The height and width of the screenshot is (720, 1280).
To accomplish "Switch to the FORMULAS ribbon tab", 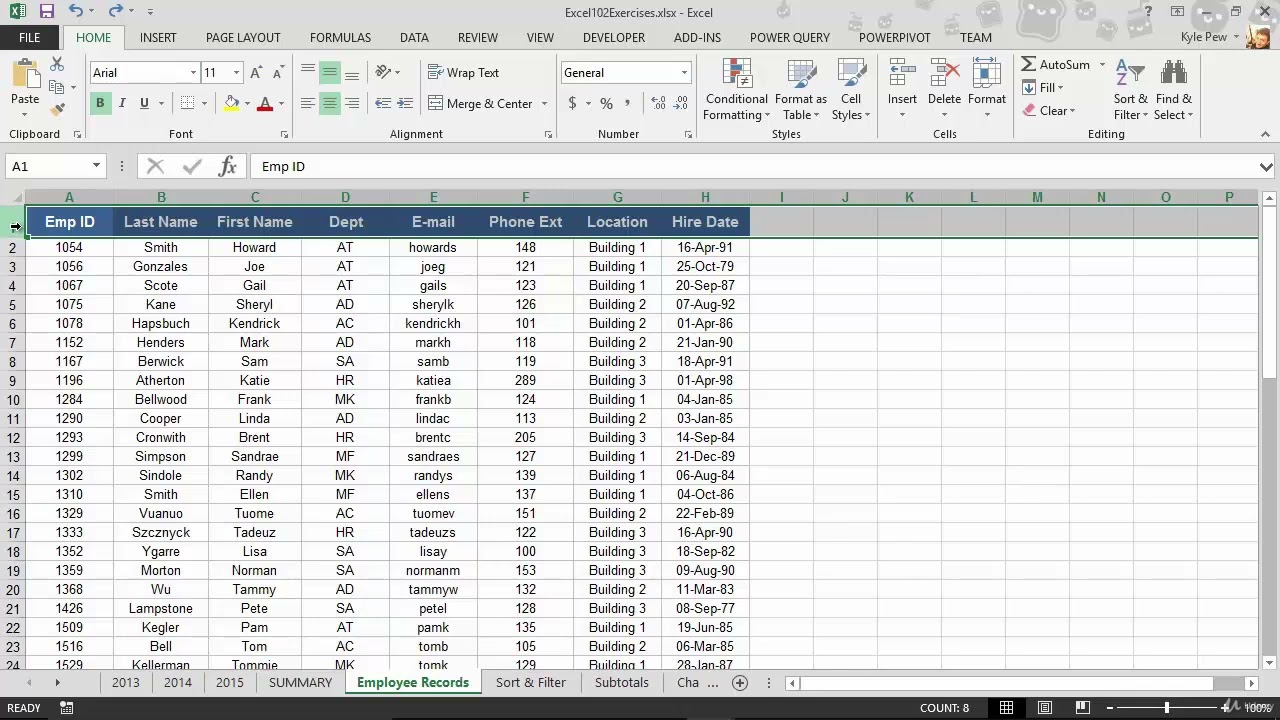I will pos(340,37).
